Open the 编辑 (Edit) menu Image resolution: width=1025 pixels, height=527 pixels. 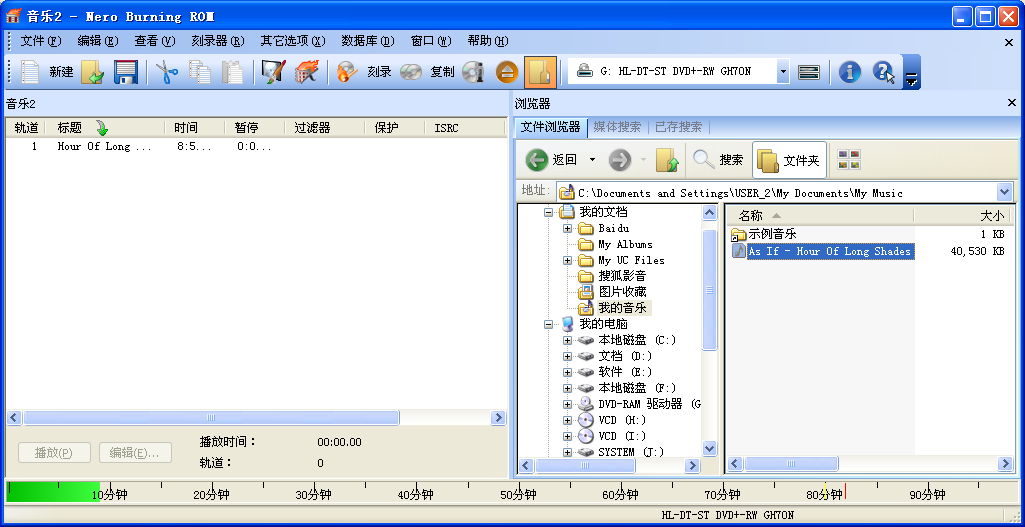click(x=98, y=41)
